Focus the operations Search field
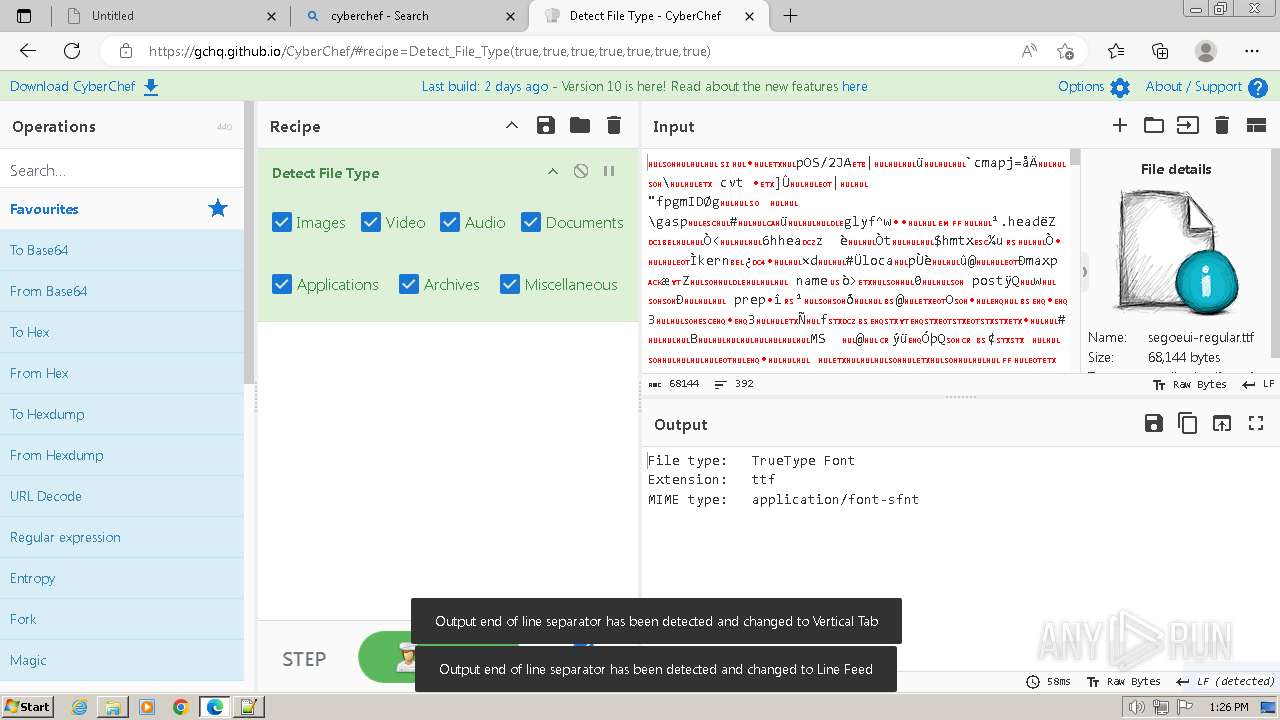Viewport: 1280px width, 720px height. 122,170
